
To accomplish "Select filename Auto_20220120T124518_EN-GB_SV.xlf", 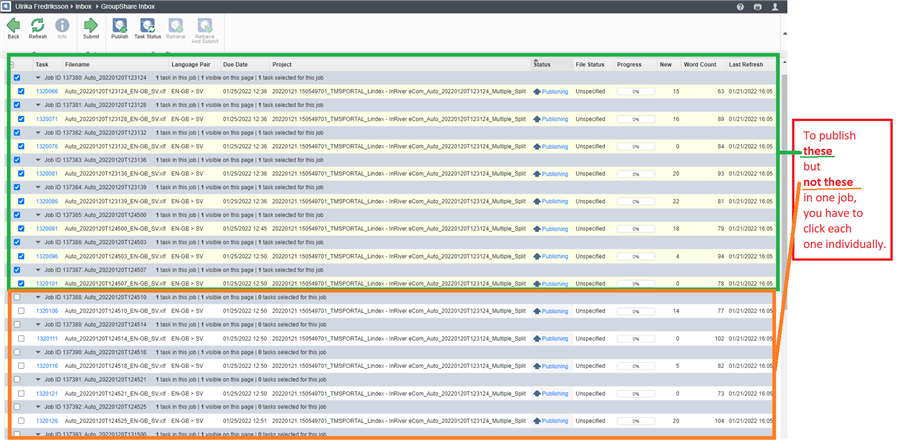I will click(x=115, y=366).
